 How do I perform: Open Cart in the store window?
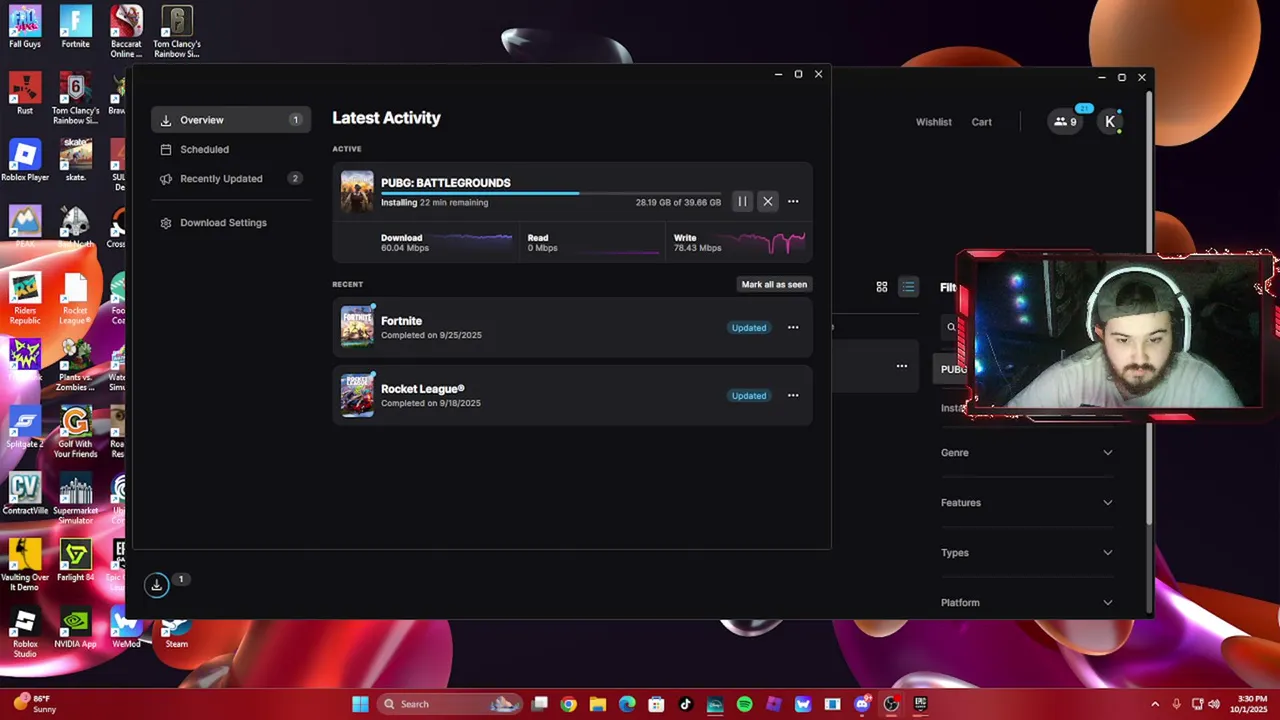pos(982,122)
